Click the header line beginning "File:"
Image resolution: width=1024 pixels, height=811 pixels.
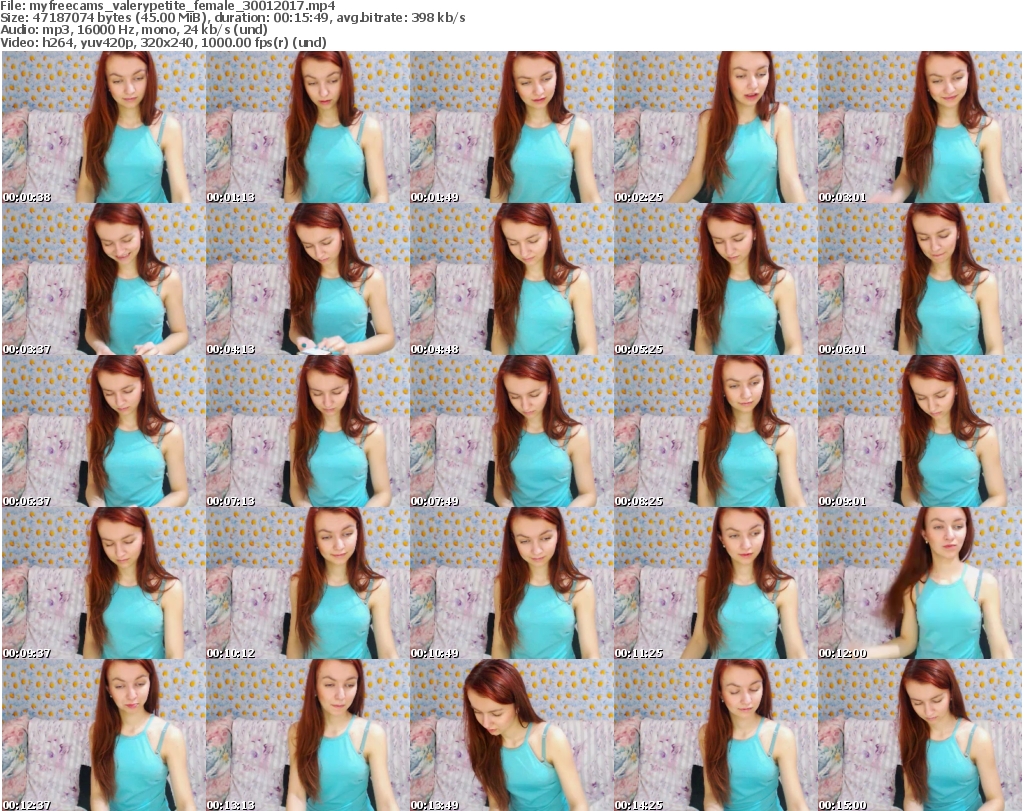coord(168,6)
